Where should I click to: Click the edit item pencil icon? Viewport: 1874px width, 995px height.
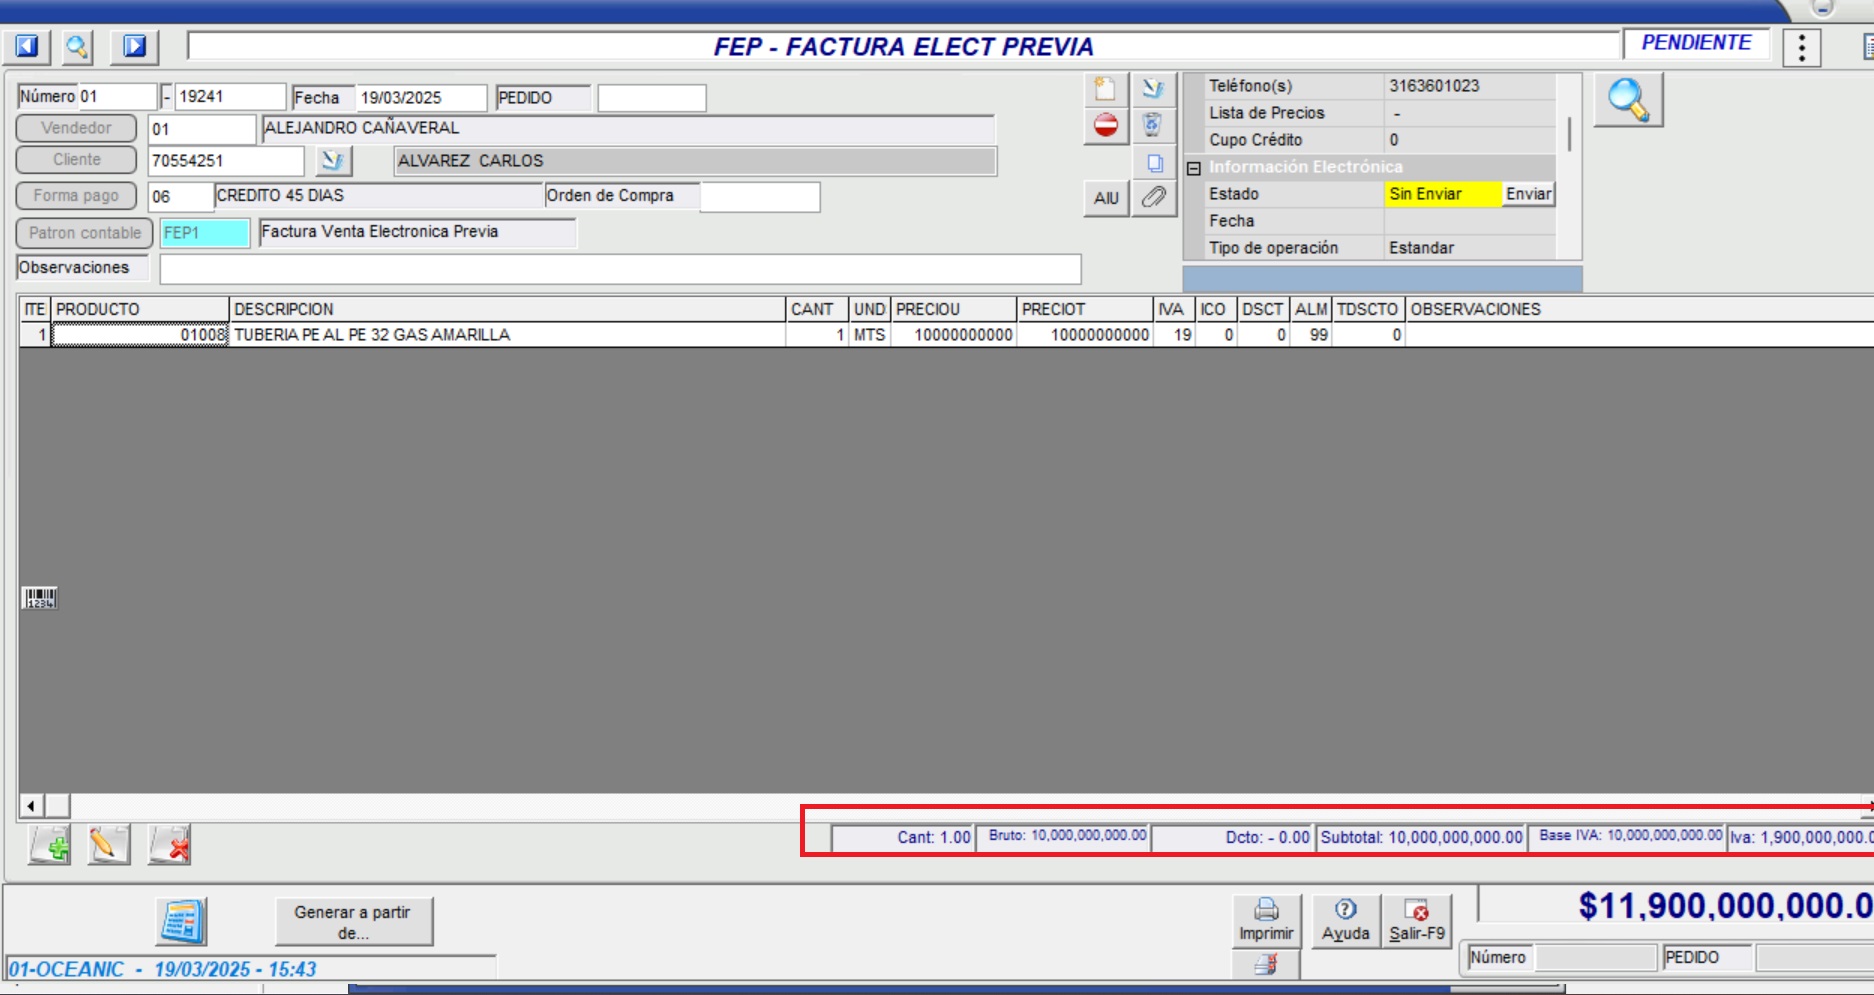click(109, 845)
